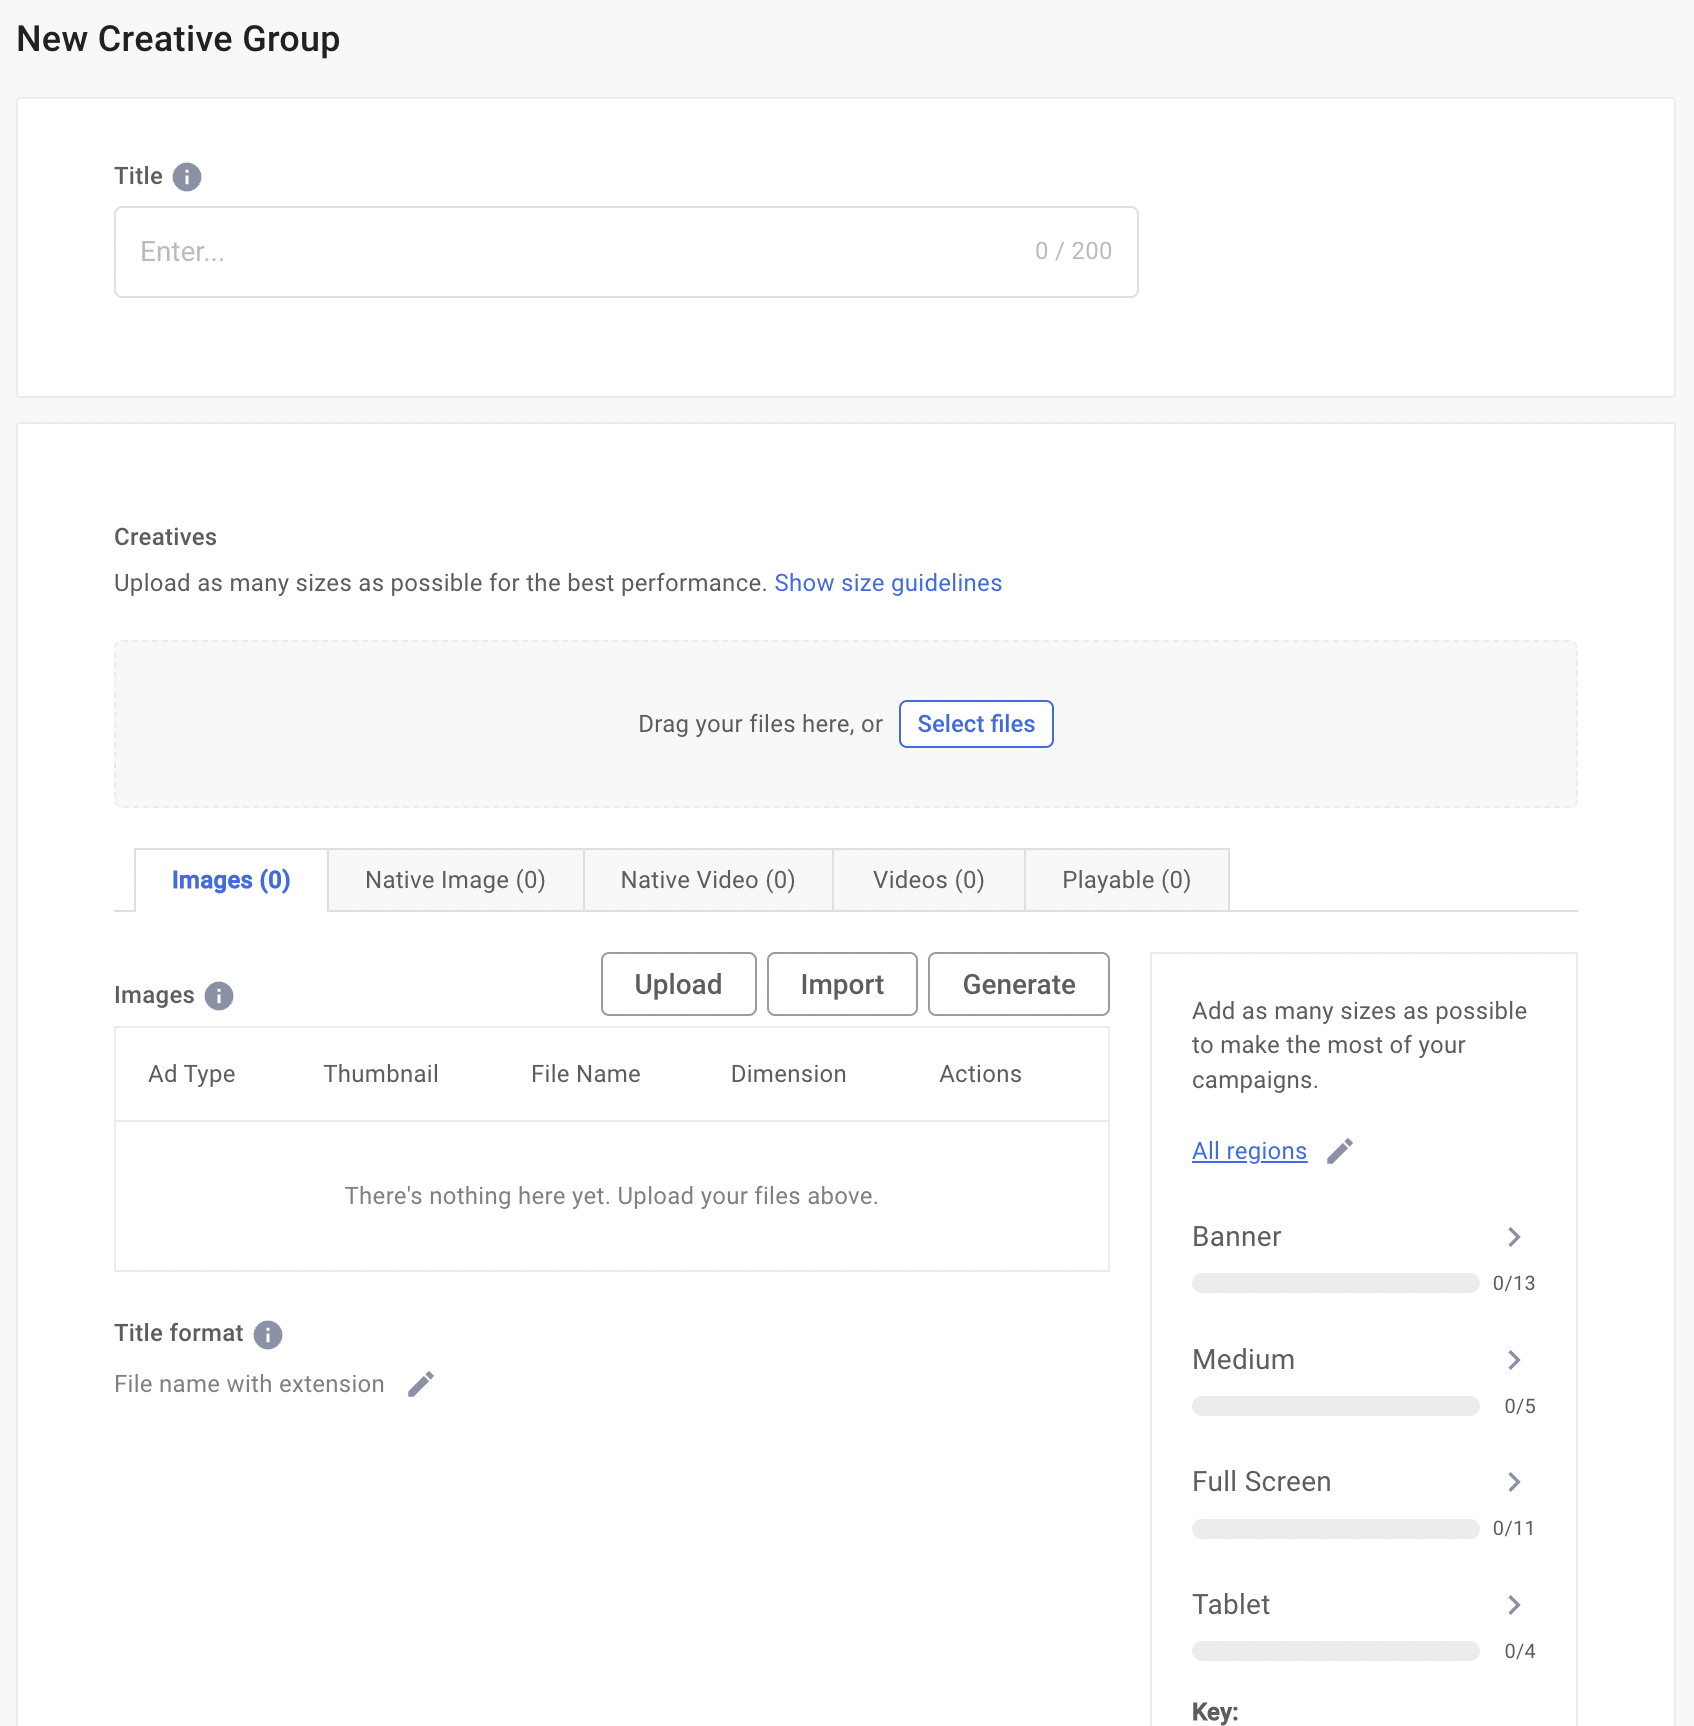Click the Banner progress bar
1694x1726 pixels.
[1335, 1283]
